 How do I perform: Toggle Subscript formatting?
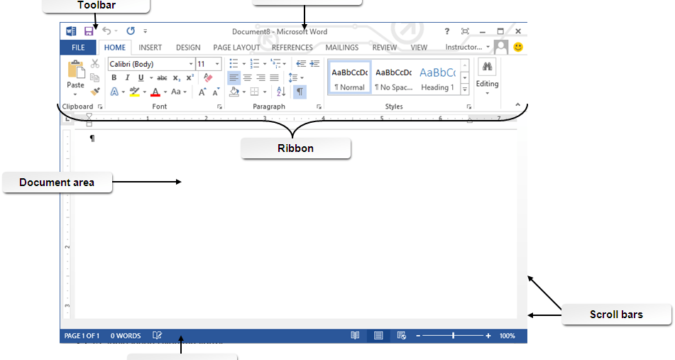[x=176, y=78]
